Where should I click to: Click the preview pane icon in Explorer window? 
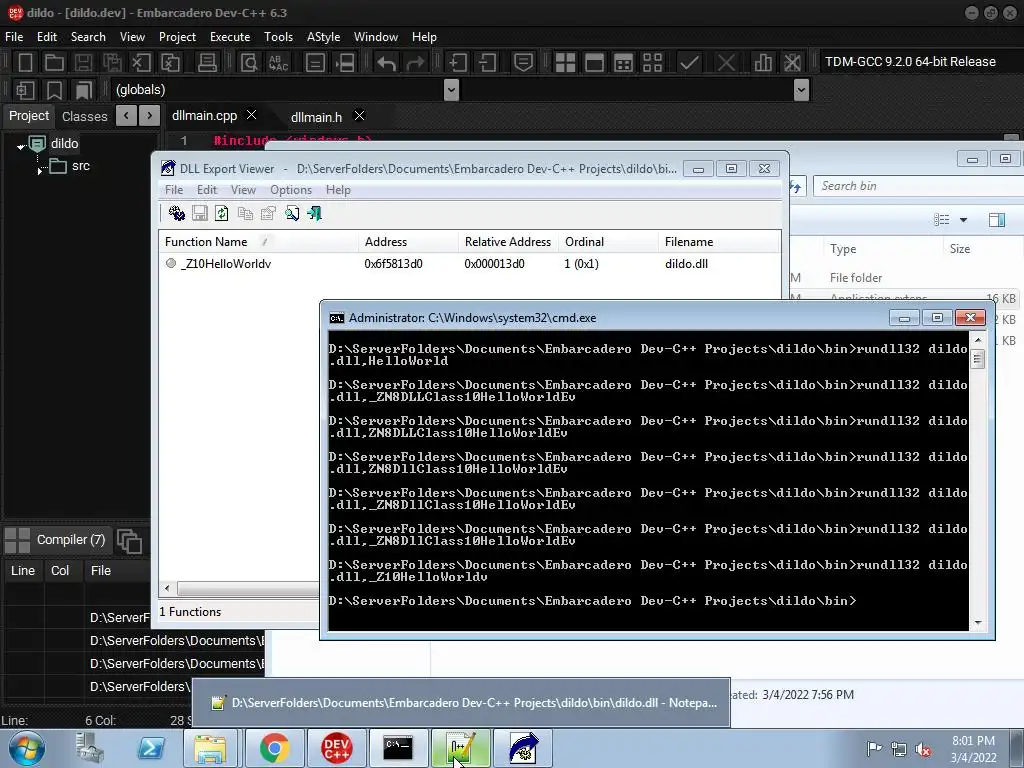pos(997,220)
